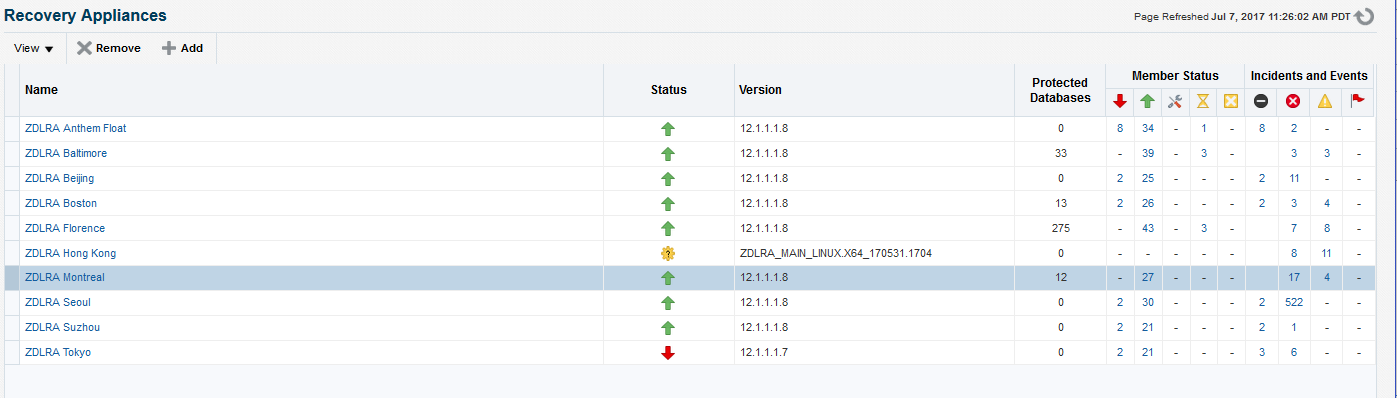Click critical incident count 6 for Tokyo

(1294, 352)
